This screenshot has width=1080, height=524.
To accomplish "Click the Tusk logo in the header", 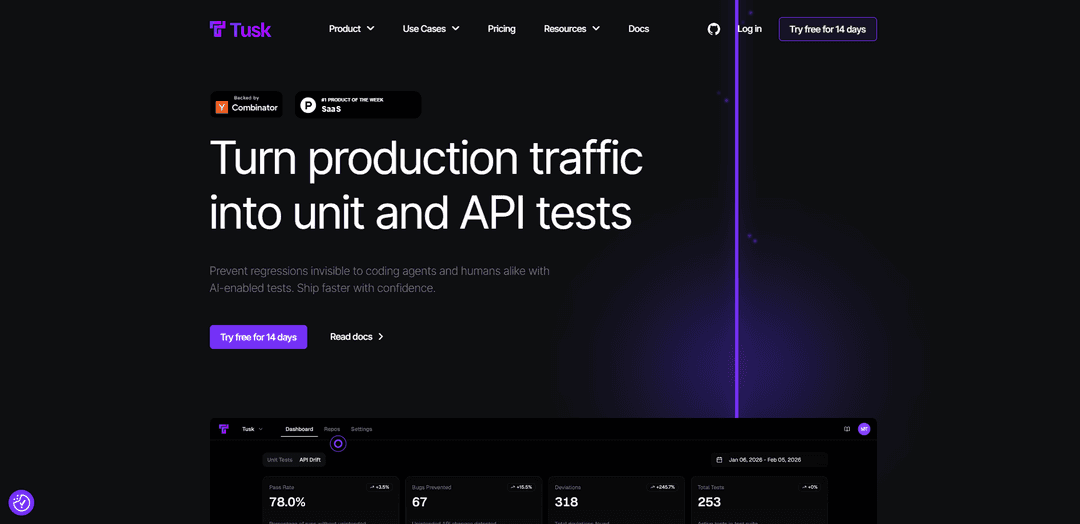I will point(240,29).
